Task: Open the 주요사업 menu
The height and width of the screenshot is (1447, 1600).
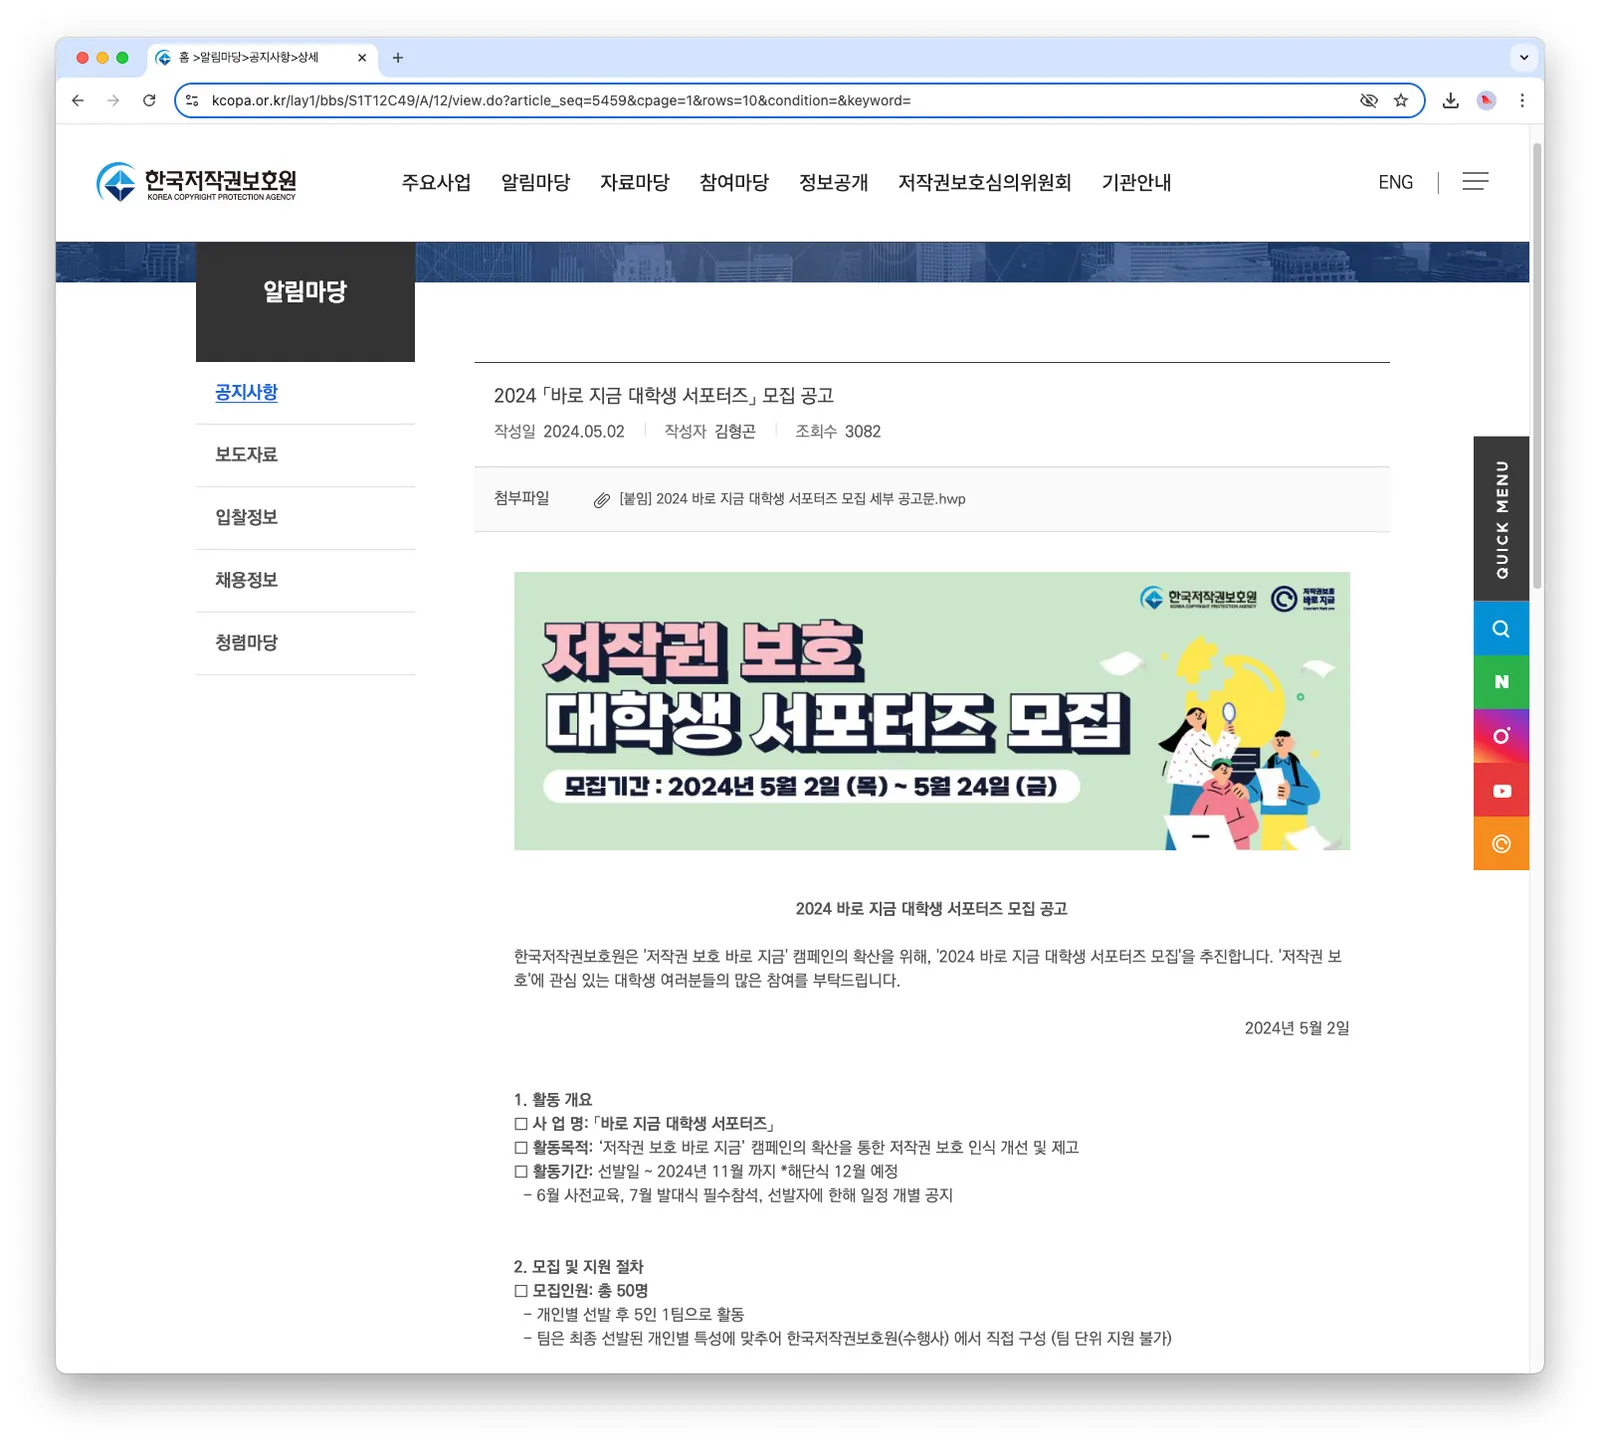Action: point(436,182)
